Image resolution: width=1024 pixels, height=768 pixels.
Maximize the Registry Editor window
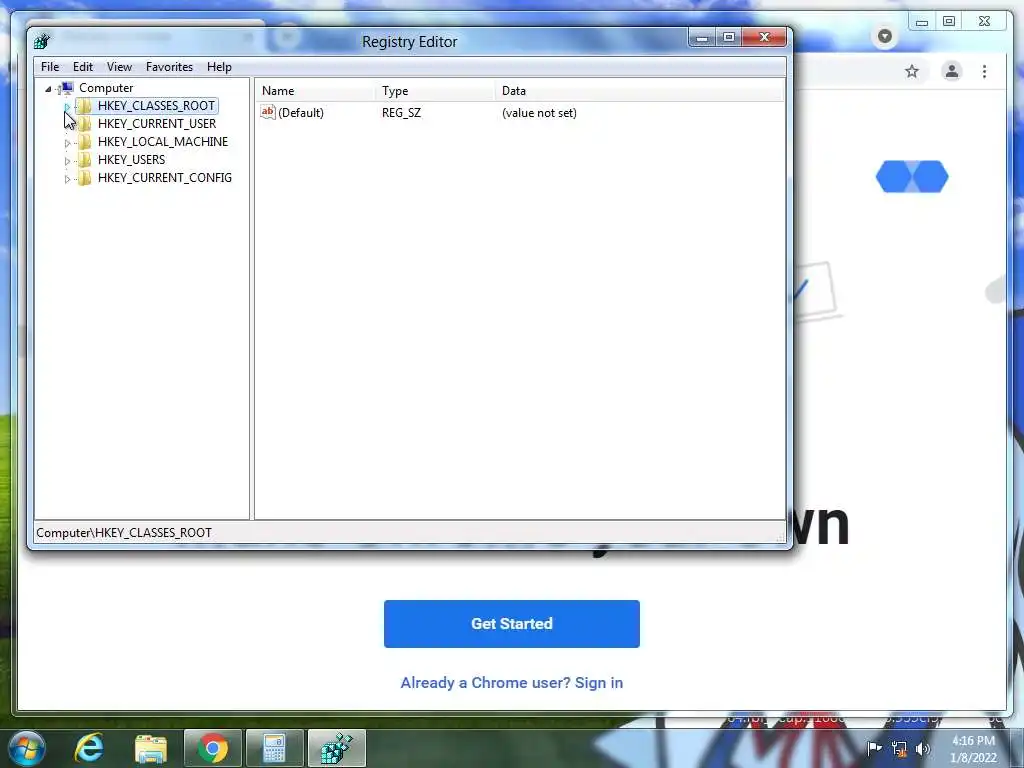[728, 38]
